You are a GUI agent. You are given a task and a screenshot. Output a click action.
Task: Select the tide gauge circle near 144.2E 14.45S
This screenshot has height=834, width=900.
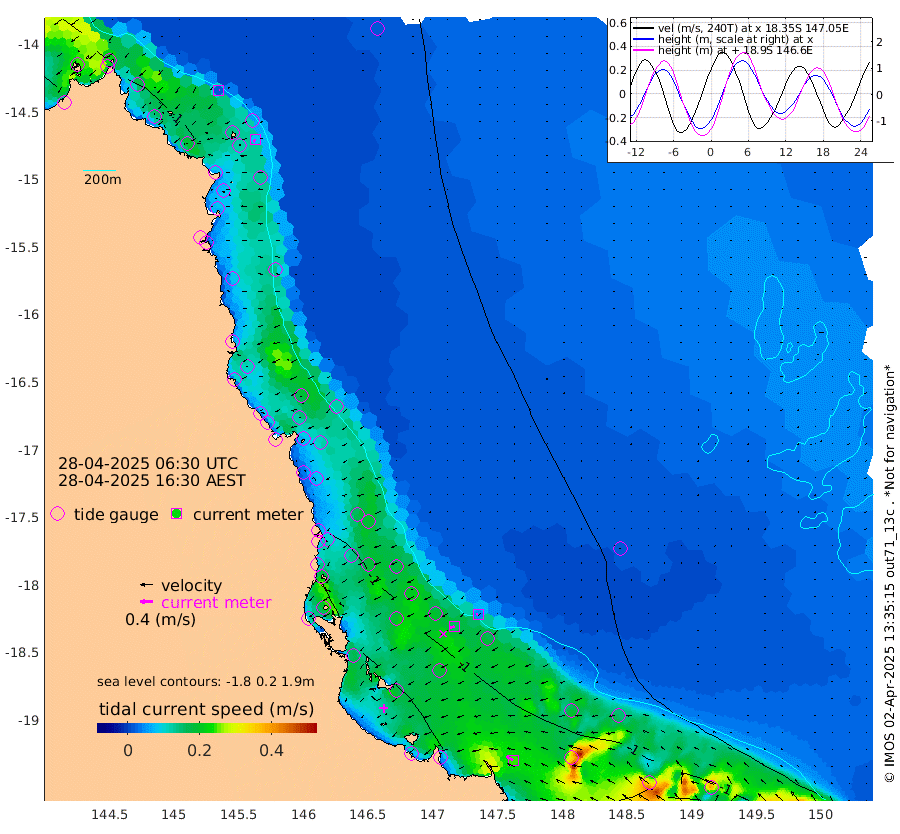tap(64, 103)
